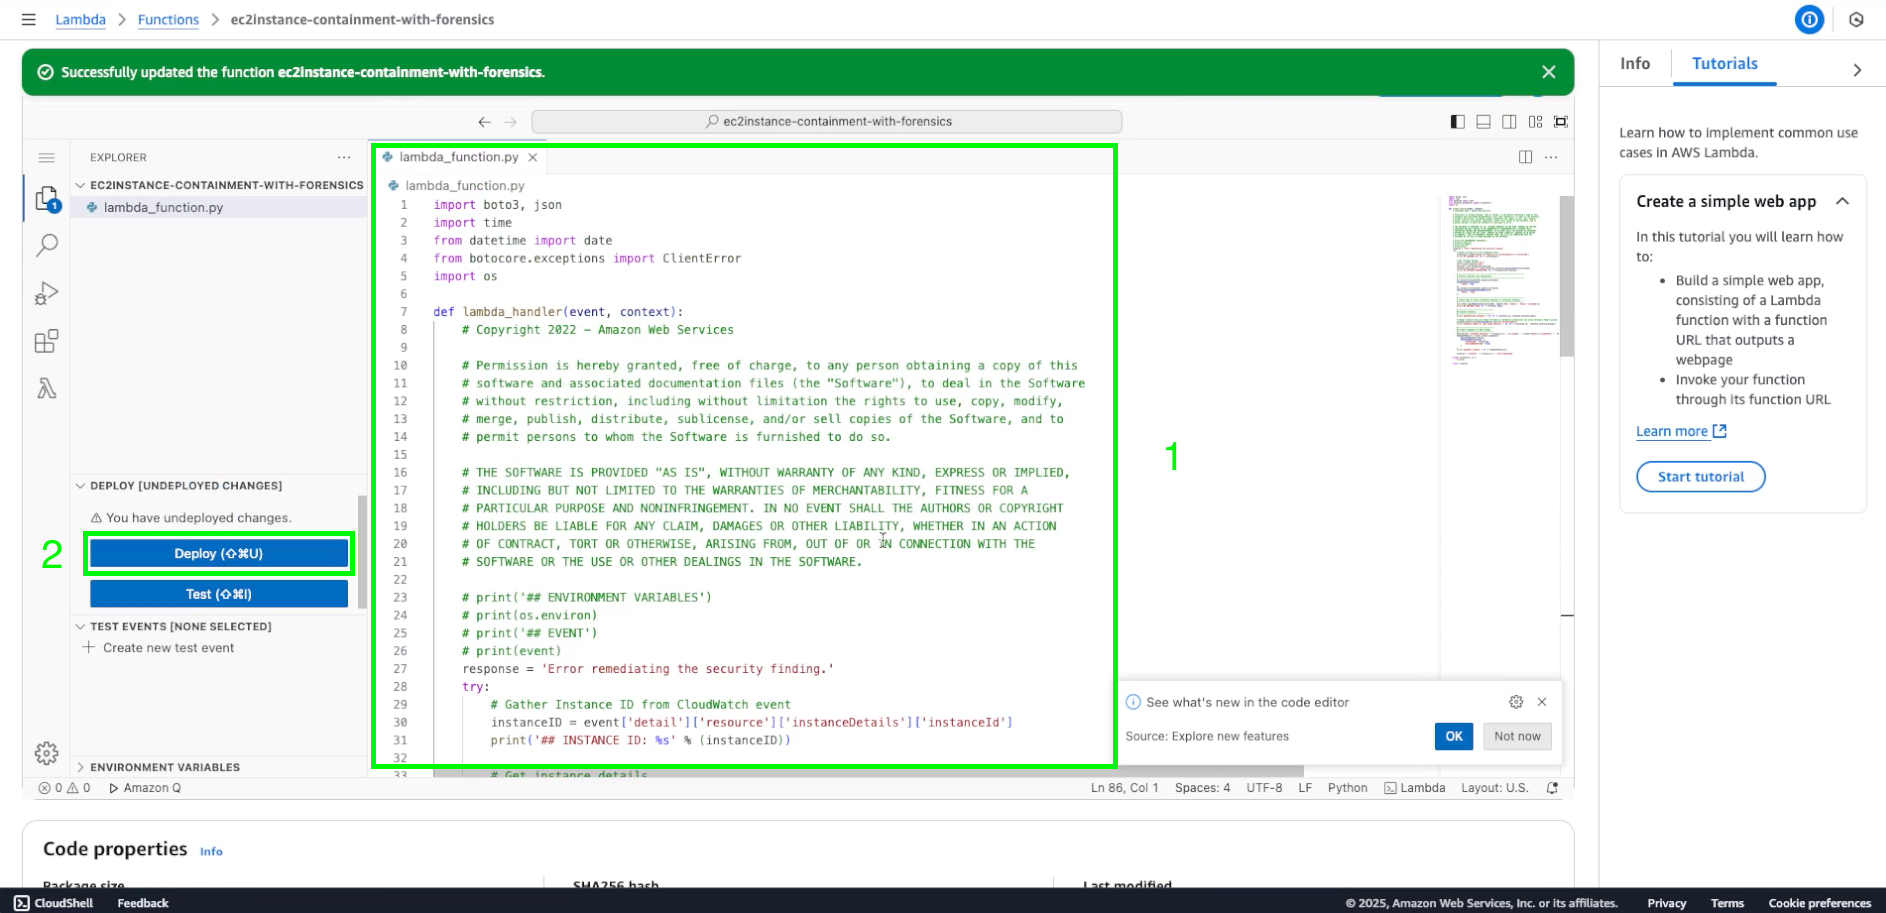Open notifications bell in status bar
This screenshot has height=913, width=1886.
pyautogui.click(x=1552, y=788)
